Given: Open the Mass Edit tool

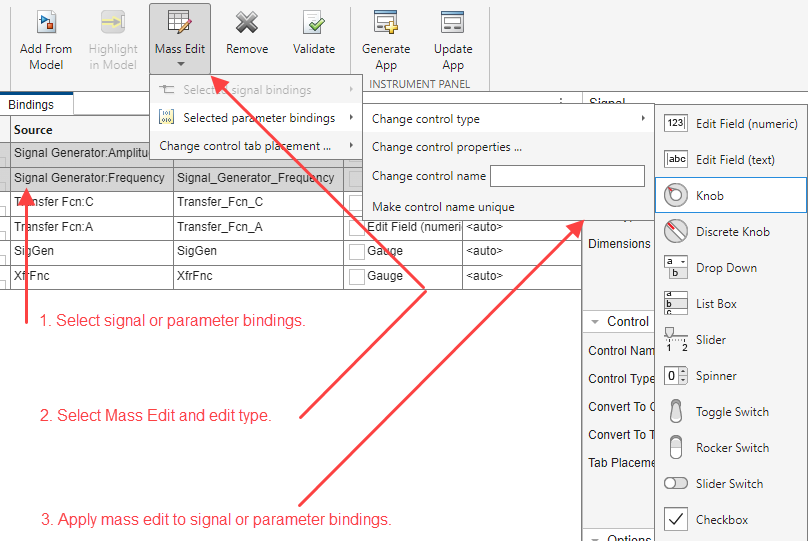Looking at the screenshot, I should pyautogui.click(x=180, y=39).
